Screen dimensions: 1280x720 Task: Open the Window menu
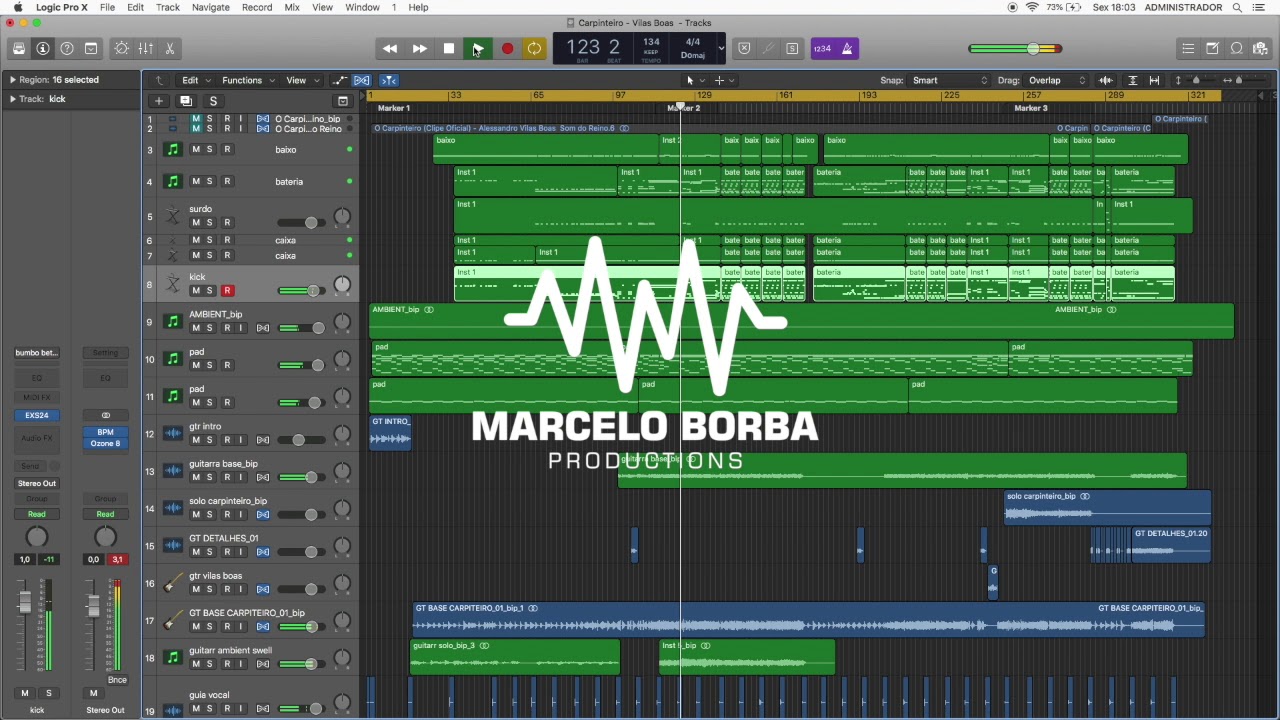click(x=362, y=7)
